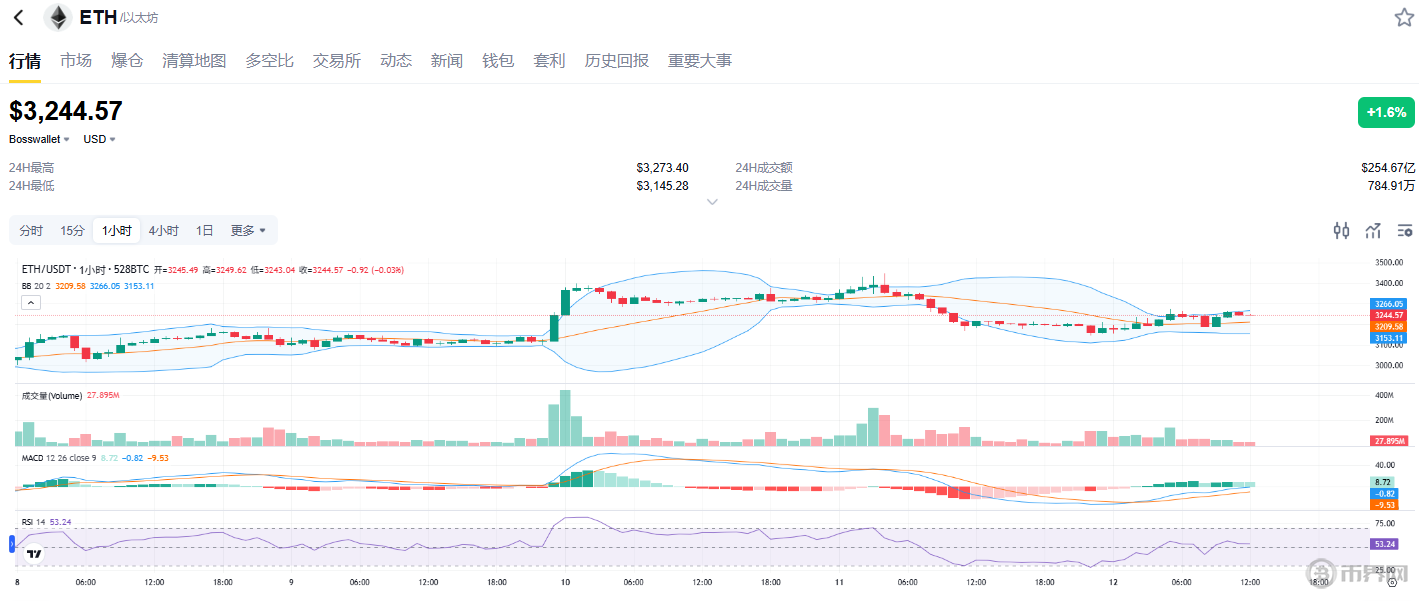This screenshot has height=601, width=1419.
Task: Select the 1日 timeframe
Action: (204, 231)
